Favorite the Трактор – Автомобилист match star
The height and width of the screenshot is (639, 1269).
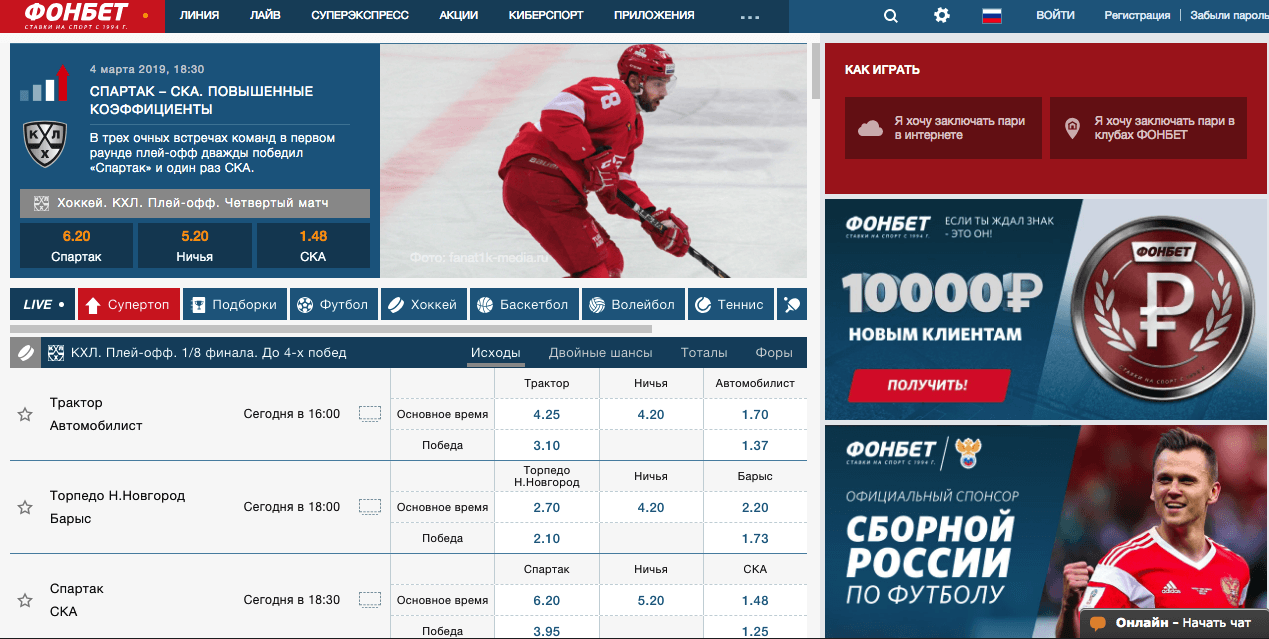[x=25, y=414]
